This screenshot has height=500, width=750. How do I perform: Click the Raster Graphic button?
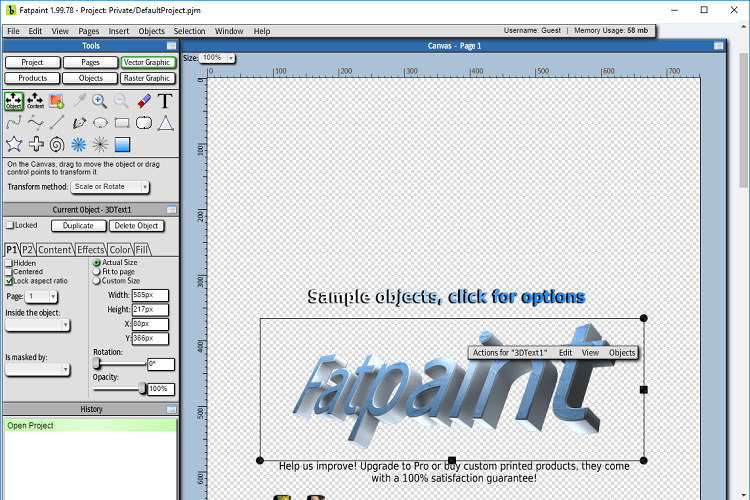[147, 78]
